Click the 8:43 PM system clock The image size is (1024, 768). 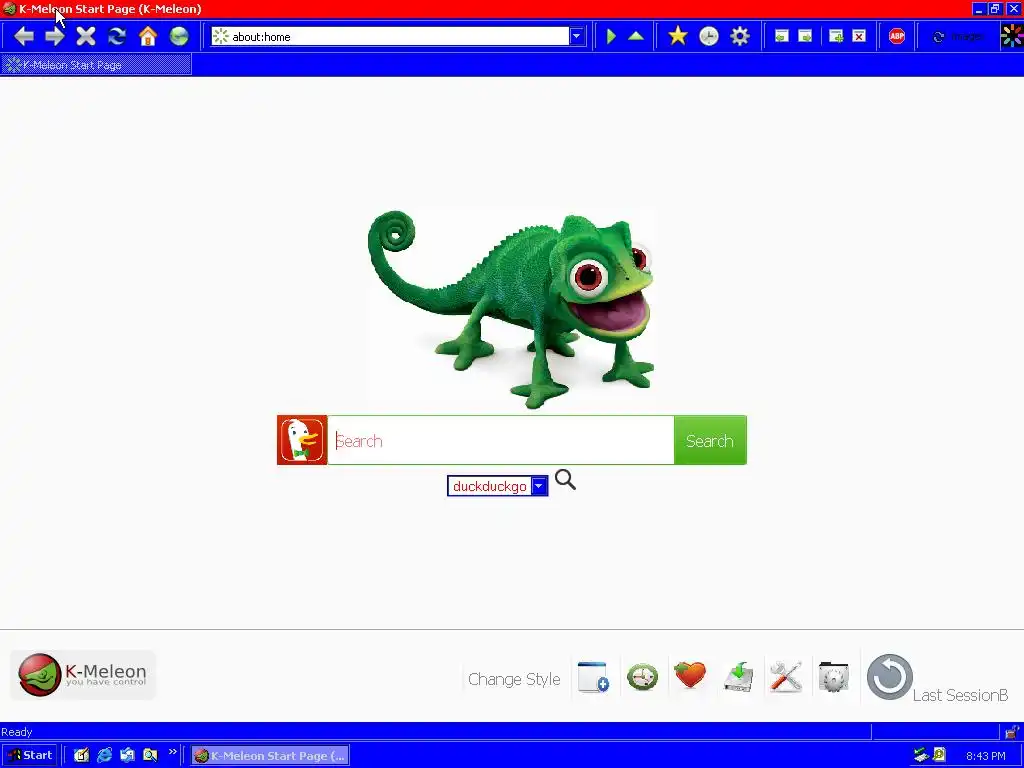pos(985,756)
